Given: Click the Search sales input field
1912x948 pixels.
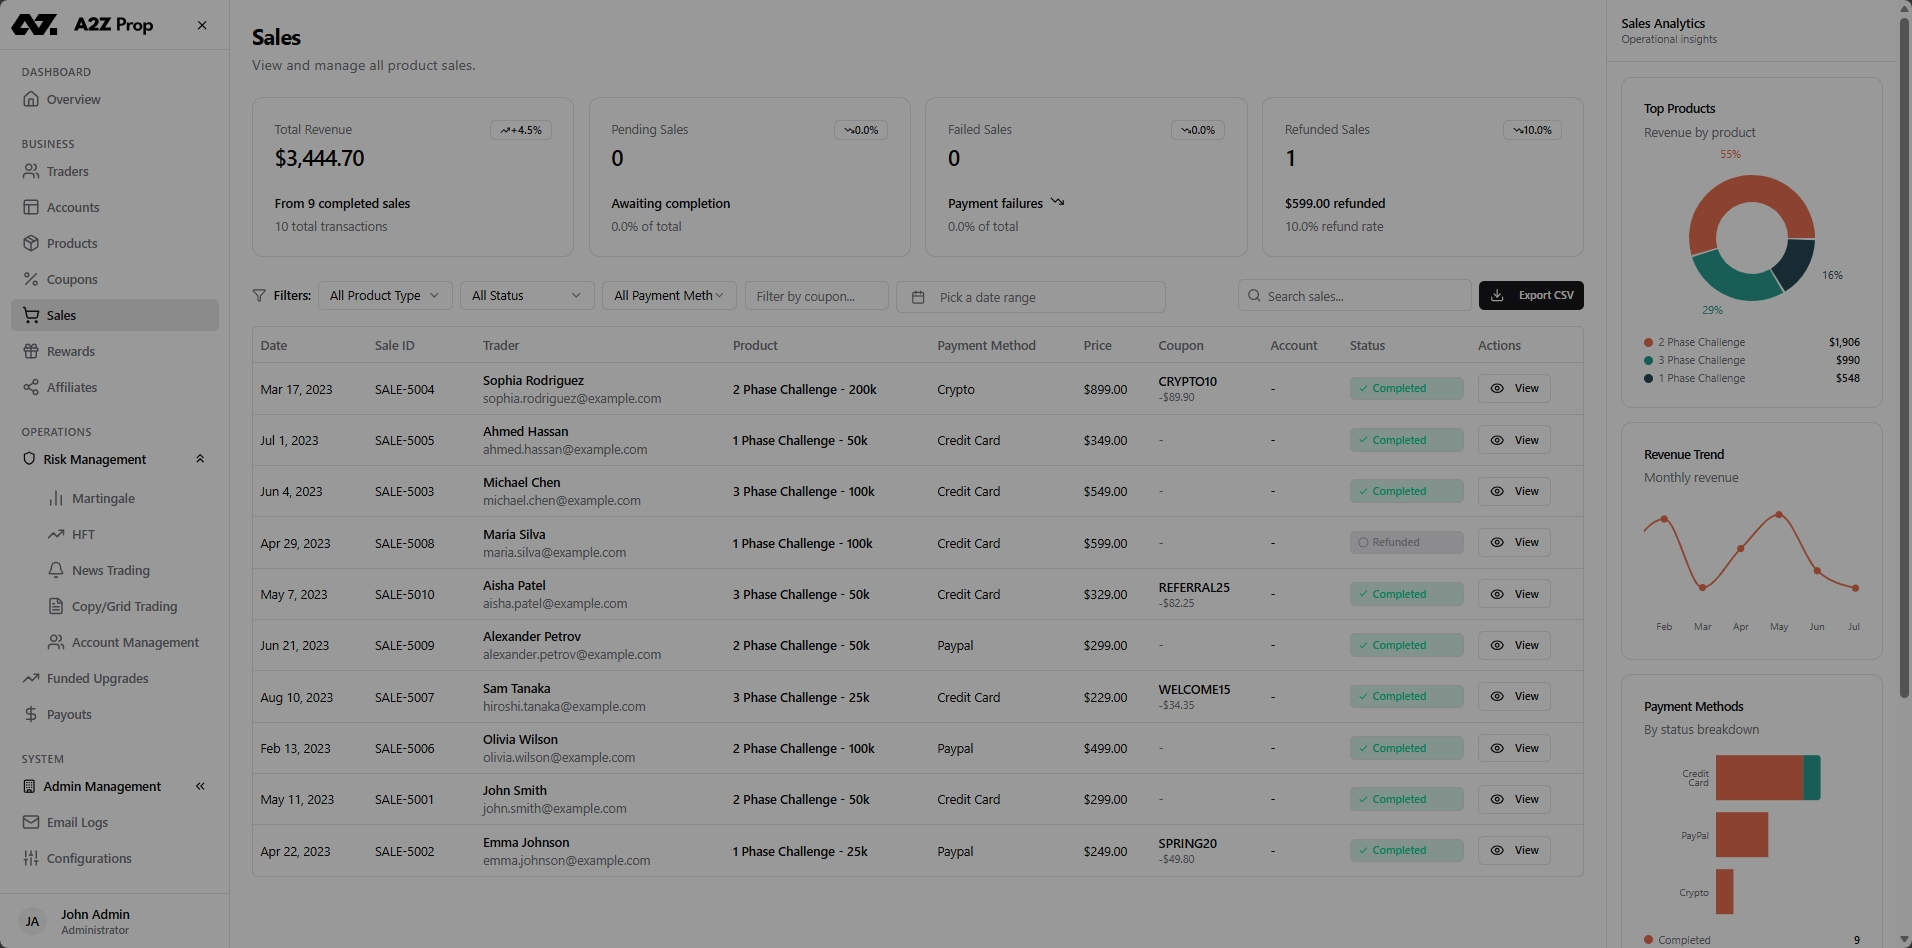Looking at the screenshot, I should (x=1360, y=296).
